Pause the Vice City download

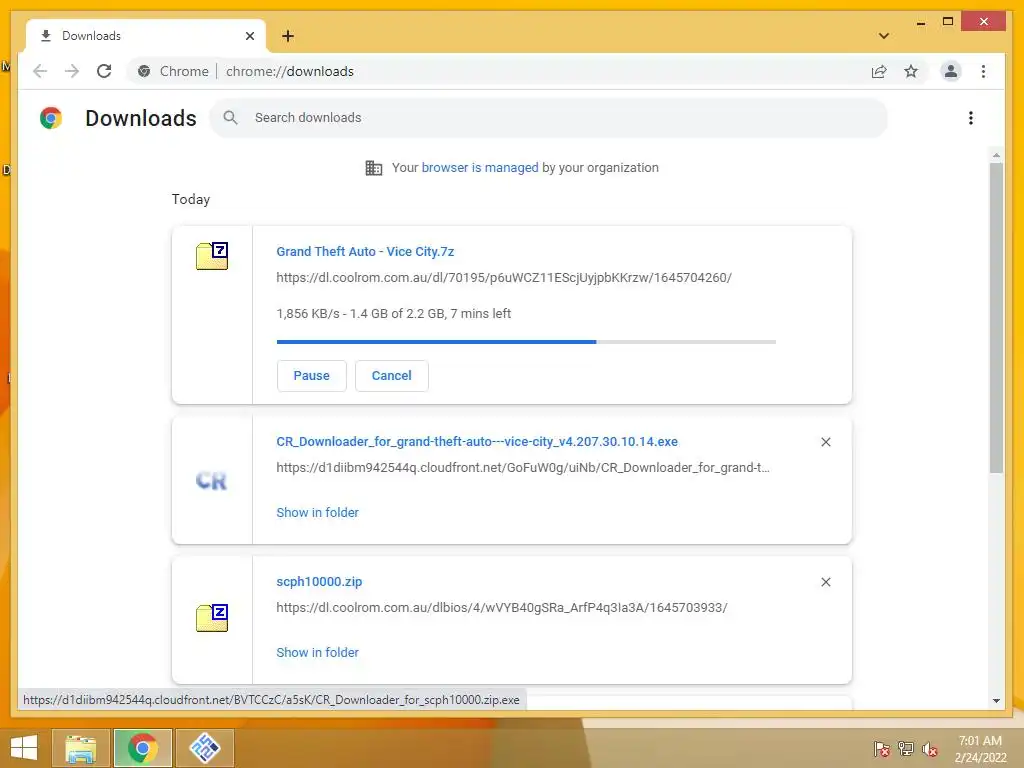coord(312,376)
